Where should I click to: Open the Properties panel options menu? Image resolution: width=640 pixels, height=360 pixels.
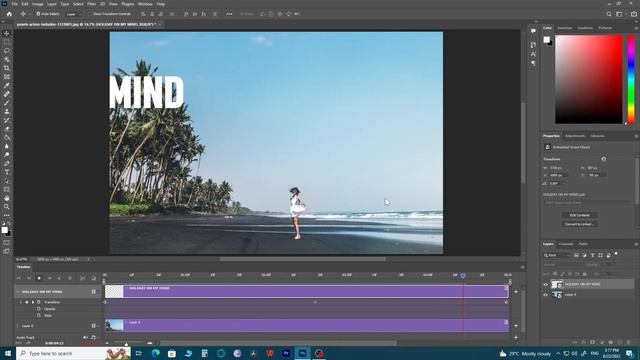click(636, 136)
